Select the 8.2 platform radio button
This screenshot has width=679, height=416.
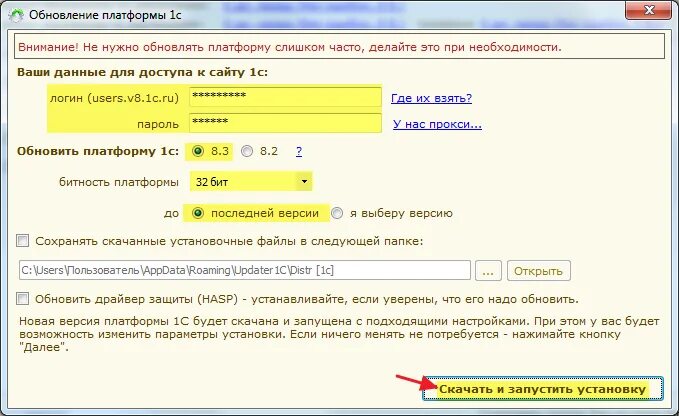(x=247, y=151)
